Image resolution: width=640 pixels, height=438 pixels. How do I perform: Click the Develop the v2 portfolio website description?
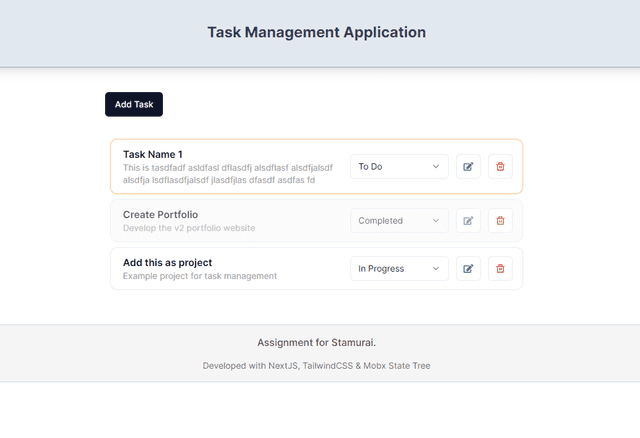pos(189,228)
